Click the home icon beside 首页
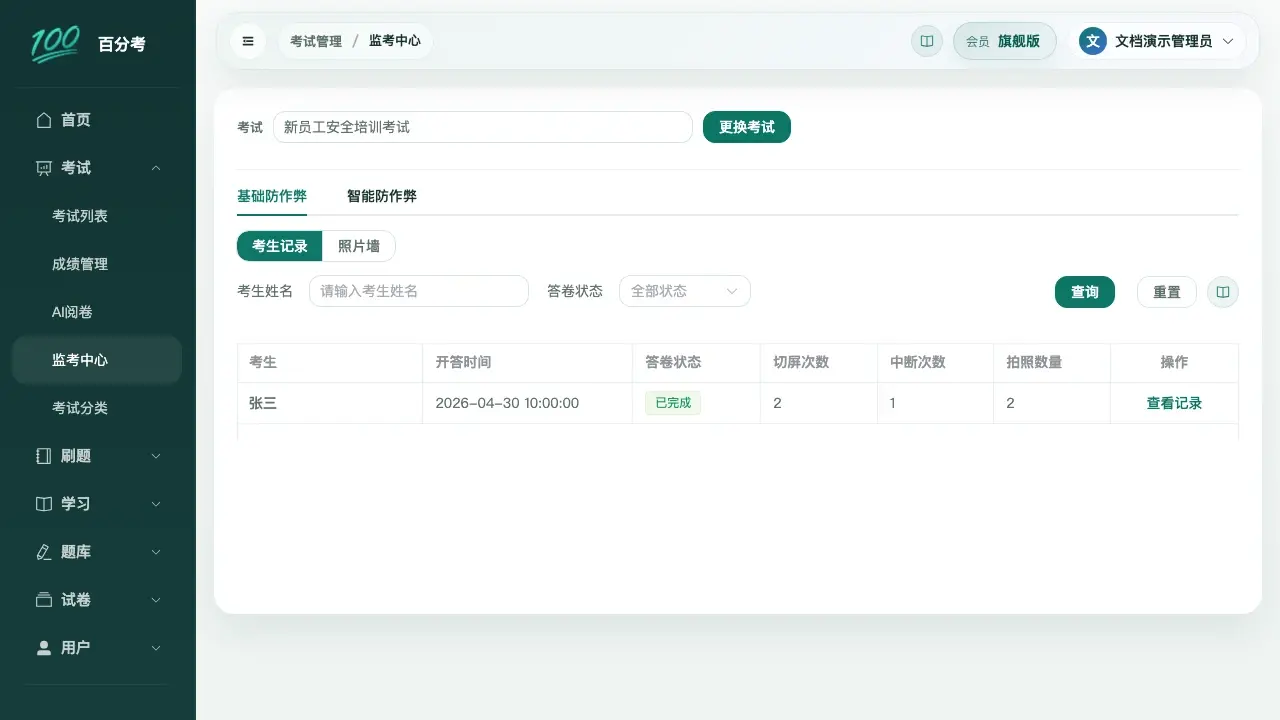This screenshot has width=1280, height=720. click(x=43, y=120)
